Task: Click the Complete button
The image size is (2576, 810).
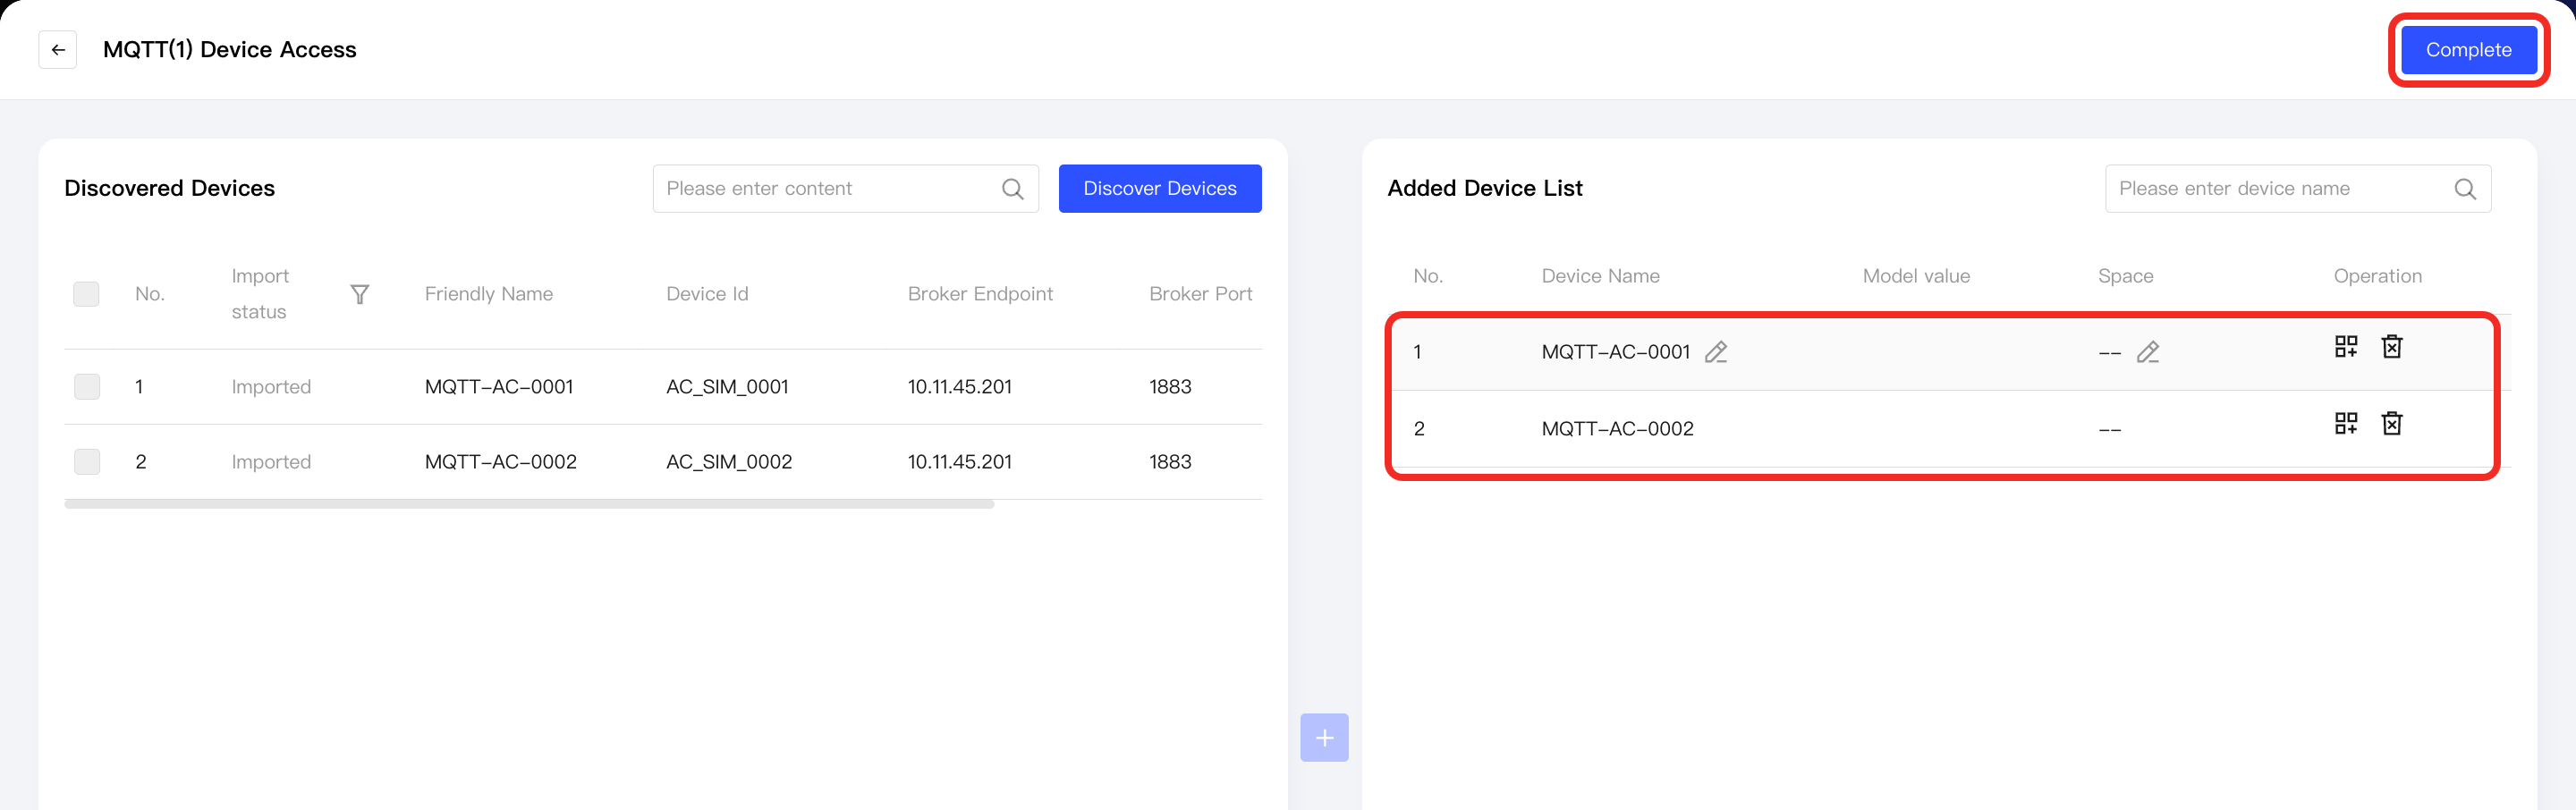Action: pyautogui.click(x=2468, y=50)
